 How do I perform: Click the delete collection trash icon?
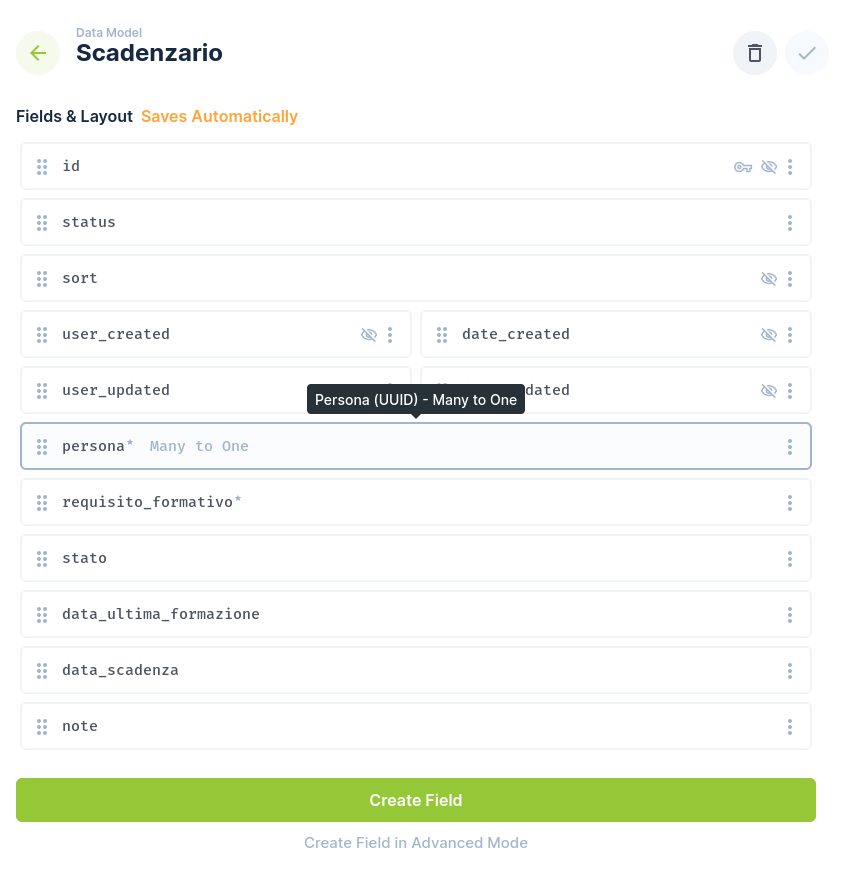[x=754, y=52]
